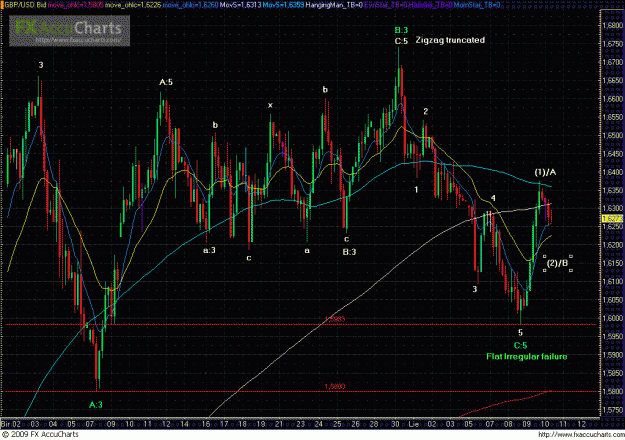Click the 1,6400 price axis label
Screen dimensions: 625x440
click(x=612, y=172)
